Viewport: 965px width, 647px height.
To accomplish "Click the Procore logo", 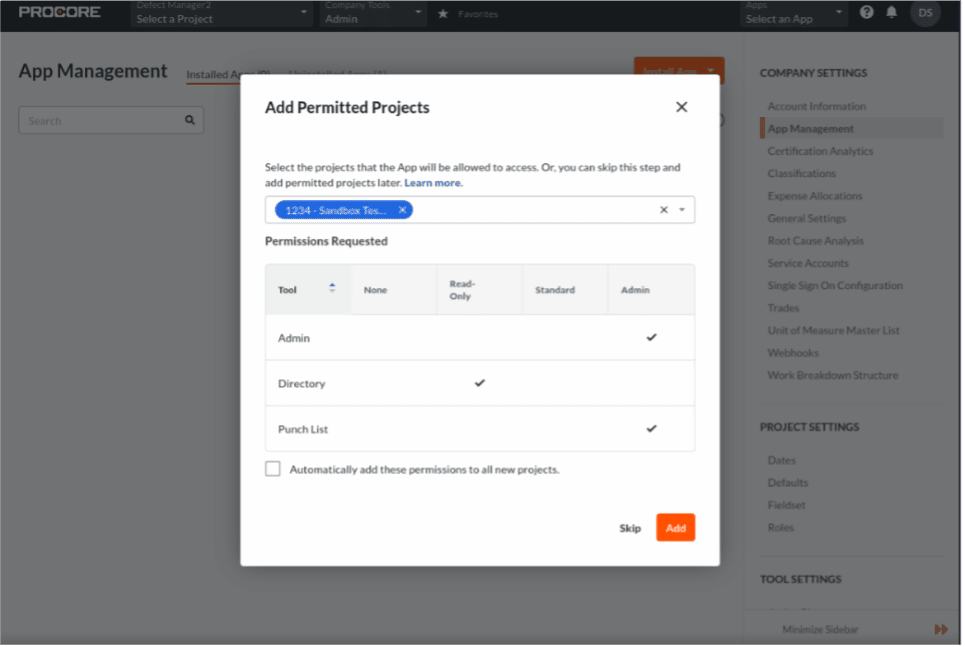I will 60,12.
